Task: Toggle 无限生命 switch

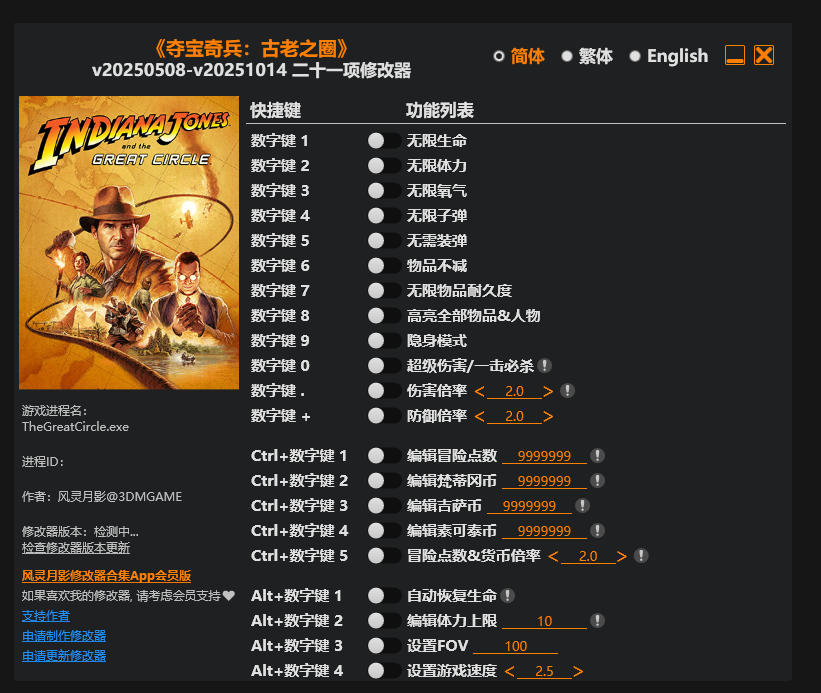Action: (384, 140)
